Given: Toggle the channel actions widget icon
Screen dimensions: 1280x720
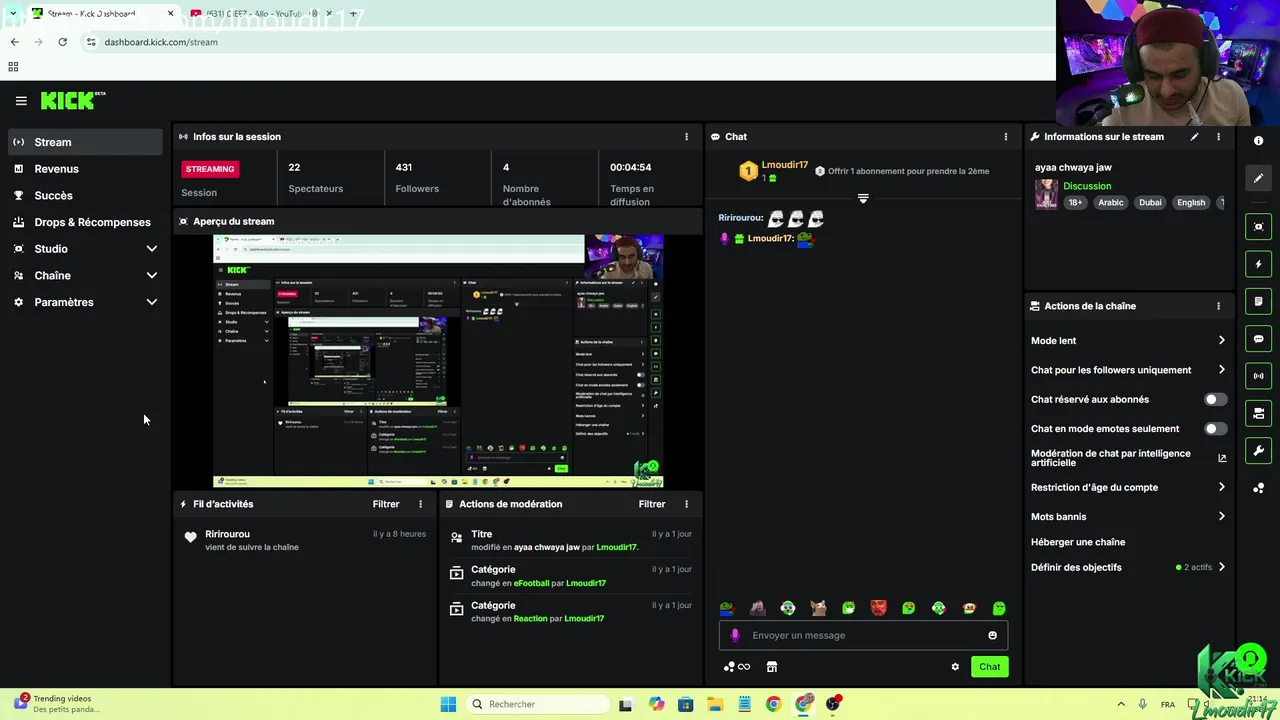Looking at the screenshot, I should [1258, 413].
